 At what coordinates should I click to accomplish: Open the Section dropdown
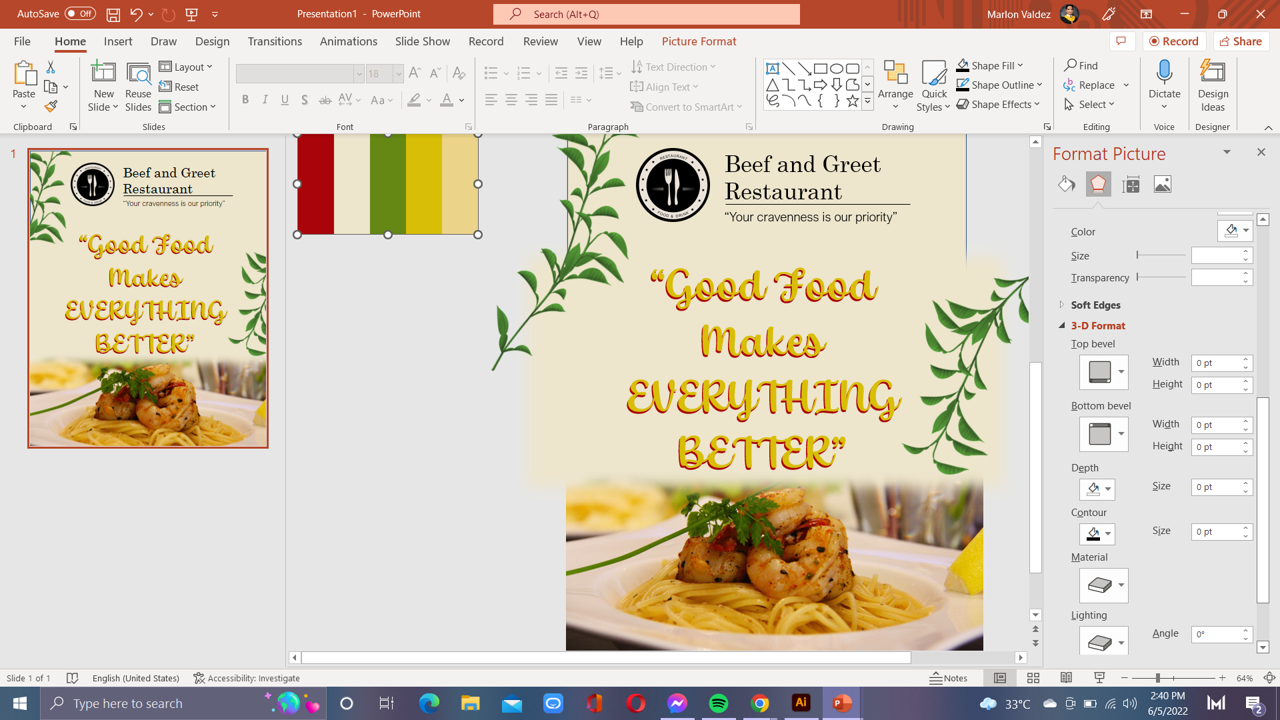(x=187, y=107)
